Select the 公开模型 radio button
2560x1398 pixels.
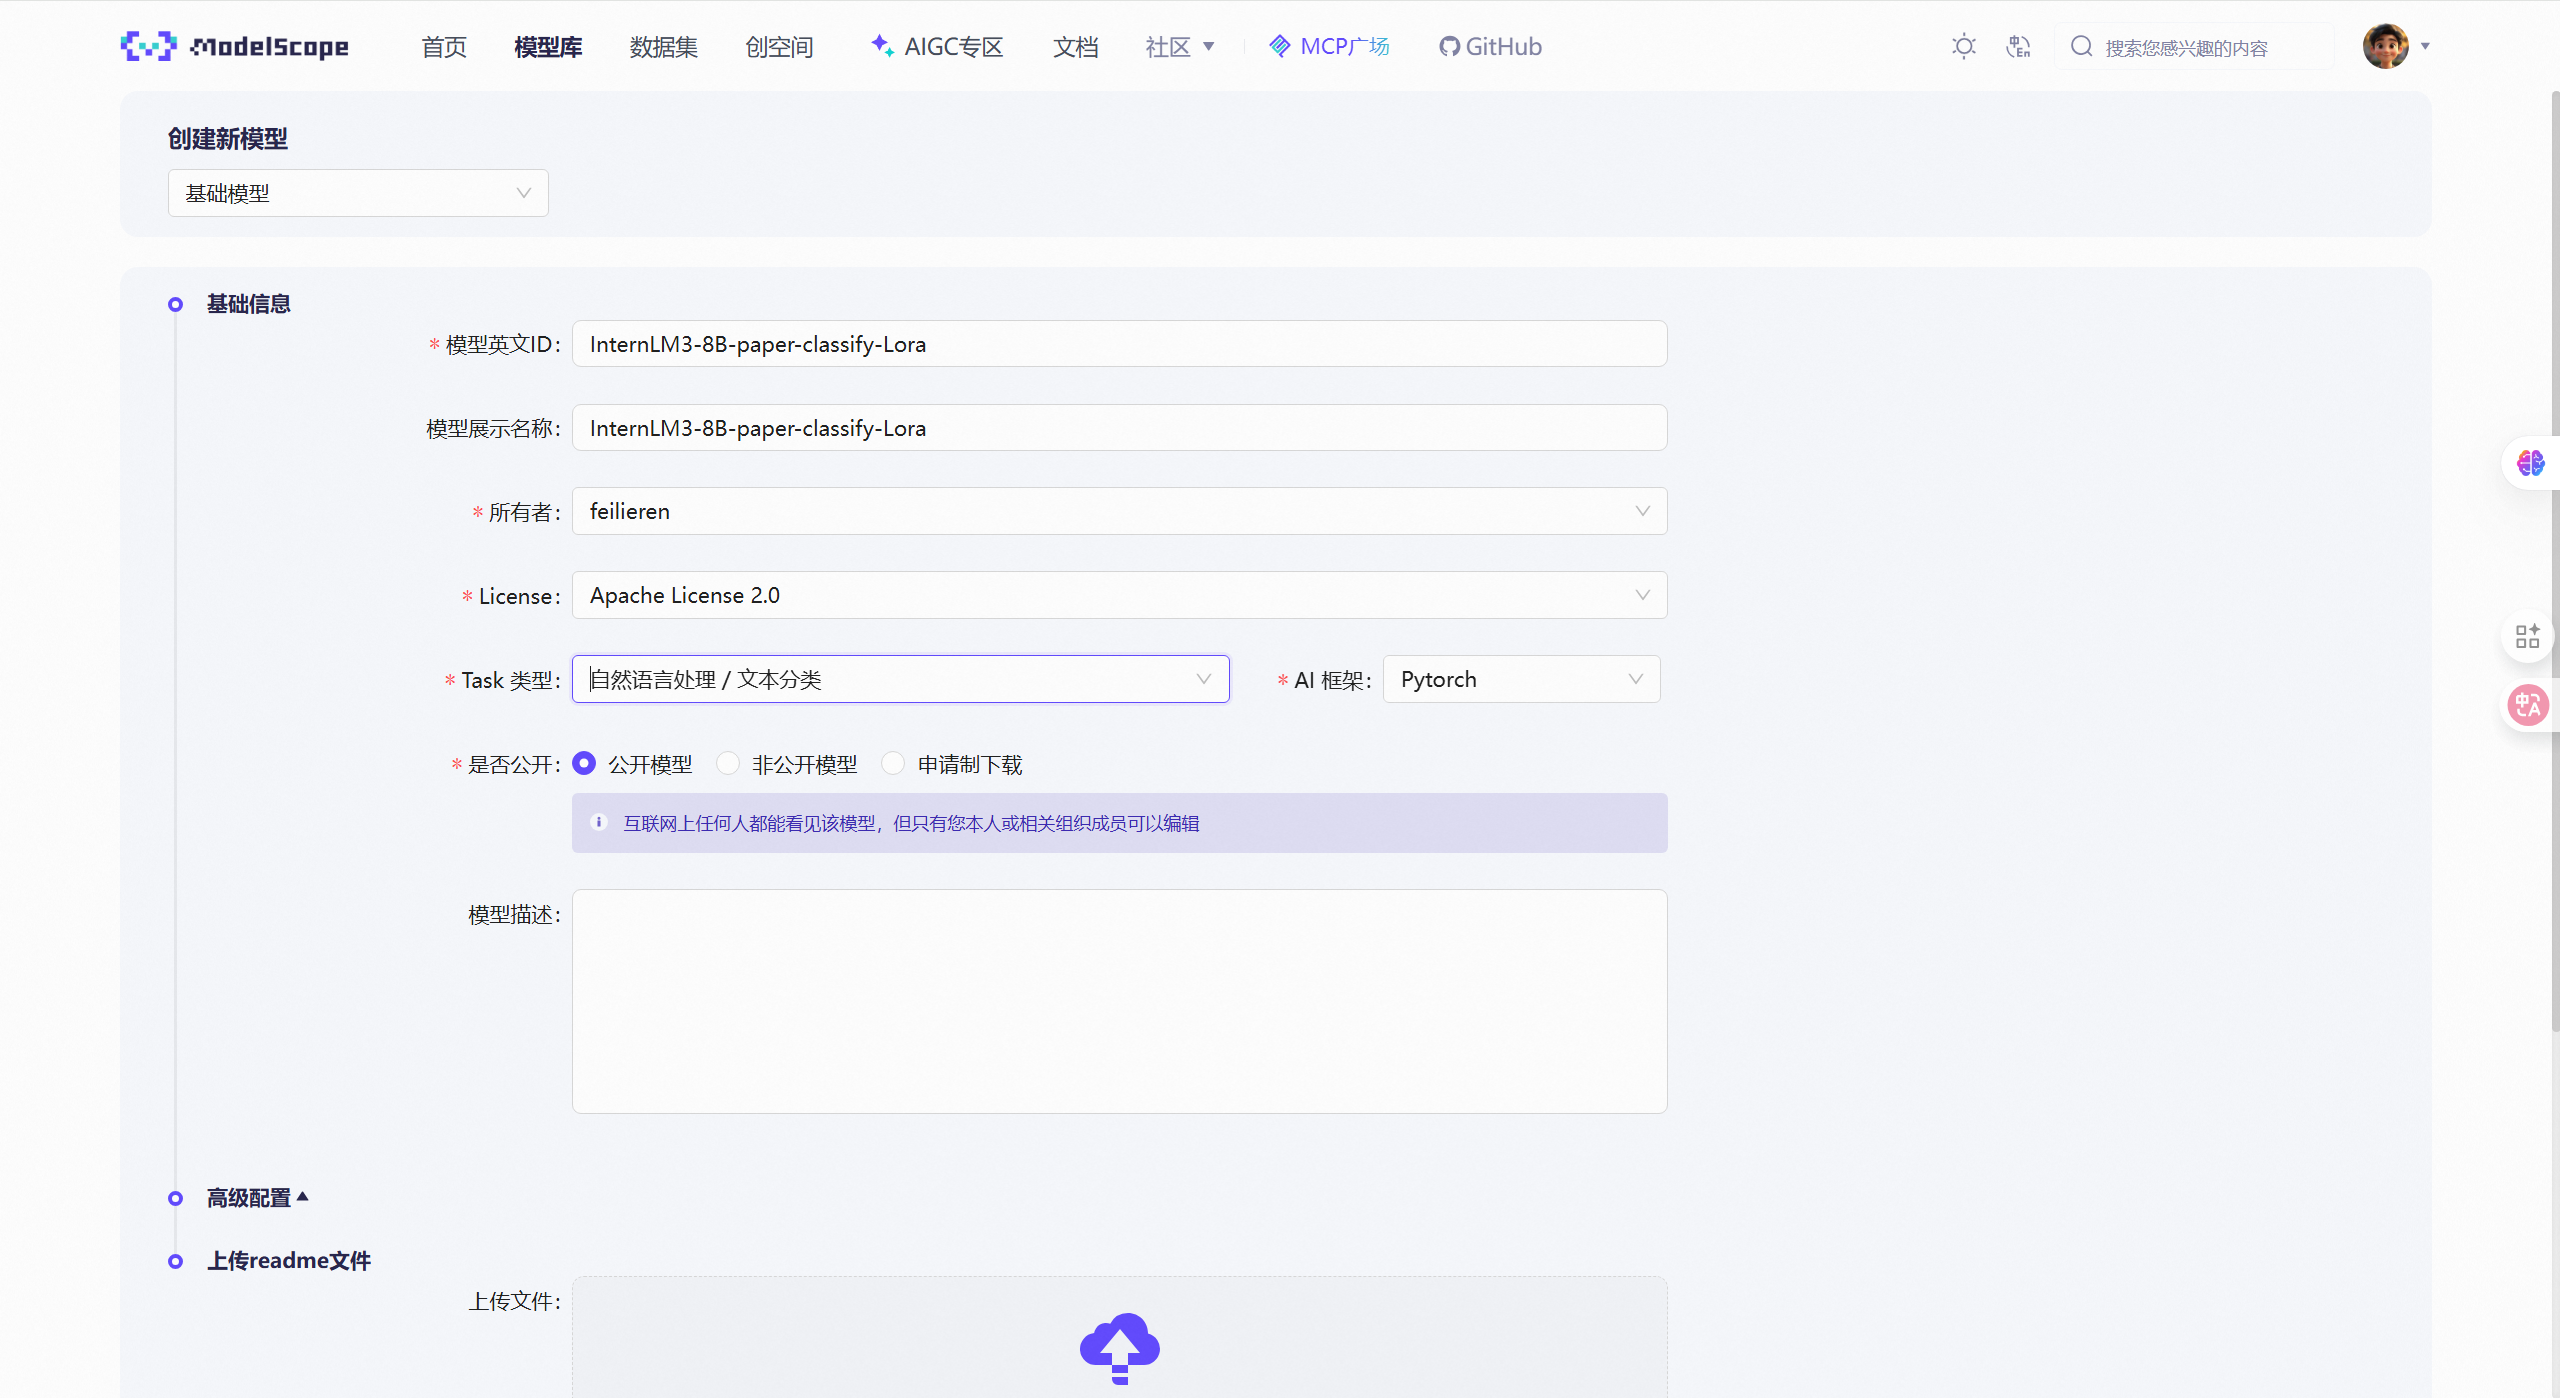pyautogui.click(x=584, y=764)
